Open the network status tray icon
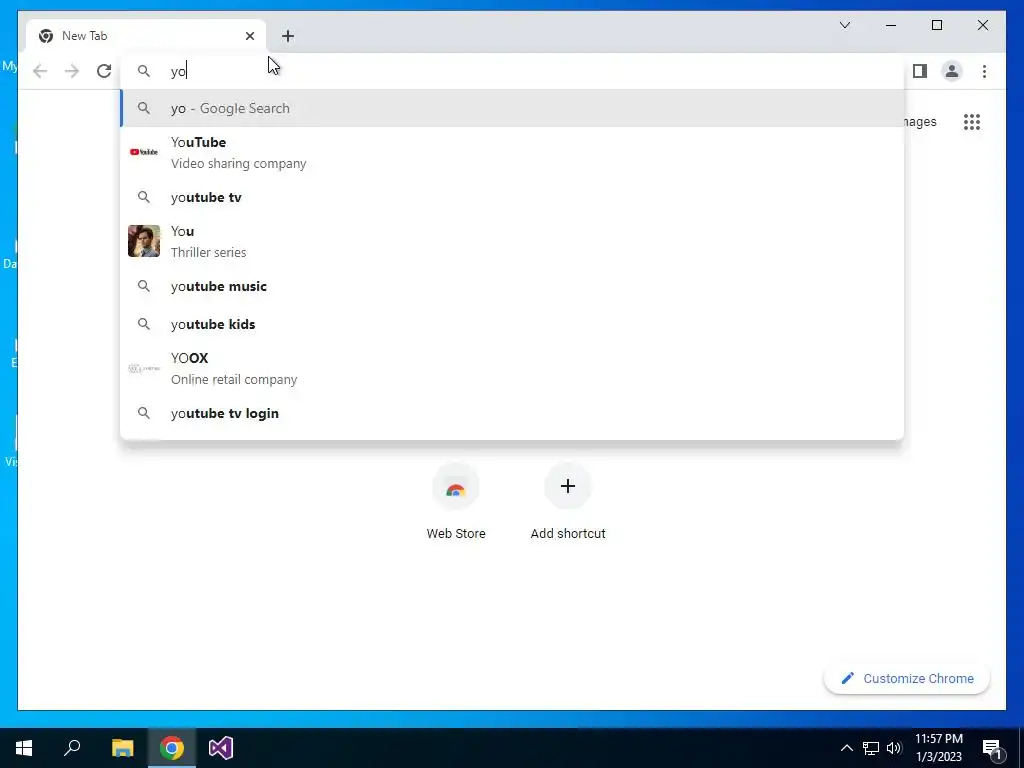The height and width of the screenshot is (768, 1024). (x=871, y=748)
